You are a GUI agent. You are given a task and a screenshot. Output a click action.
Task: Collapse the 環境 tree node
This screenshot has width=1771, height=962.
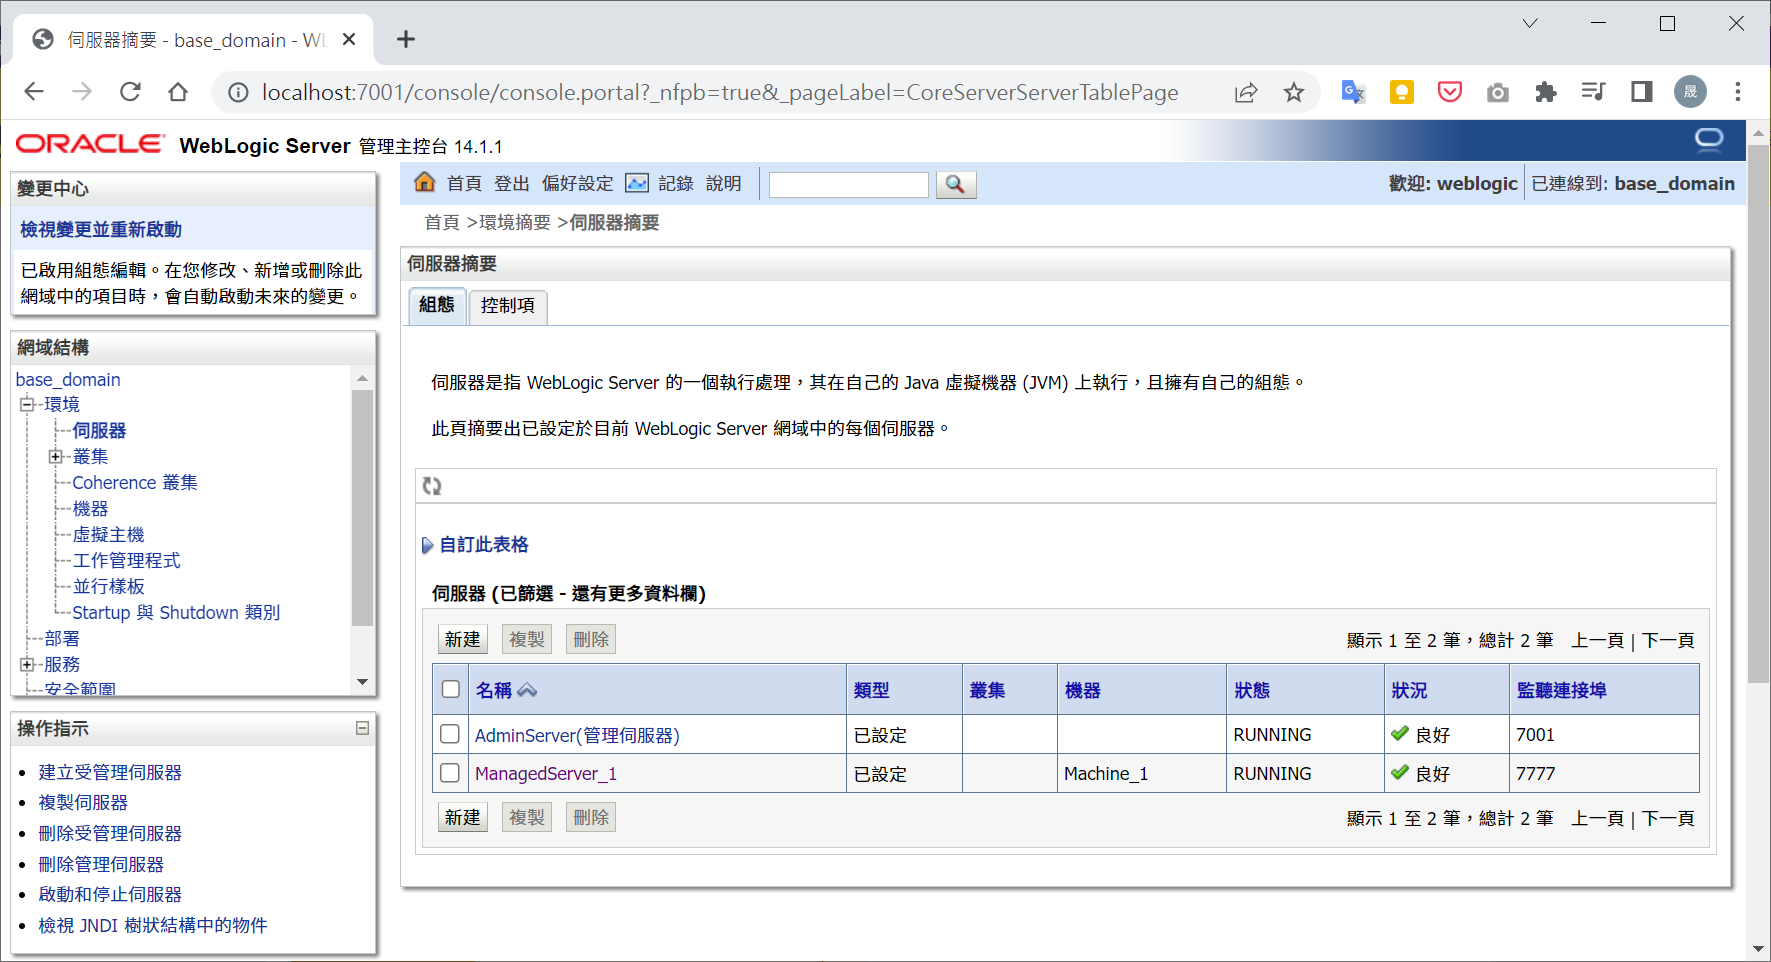27,405
